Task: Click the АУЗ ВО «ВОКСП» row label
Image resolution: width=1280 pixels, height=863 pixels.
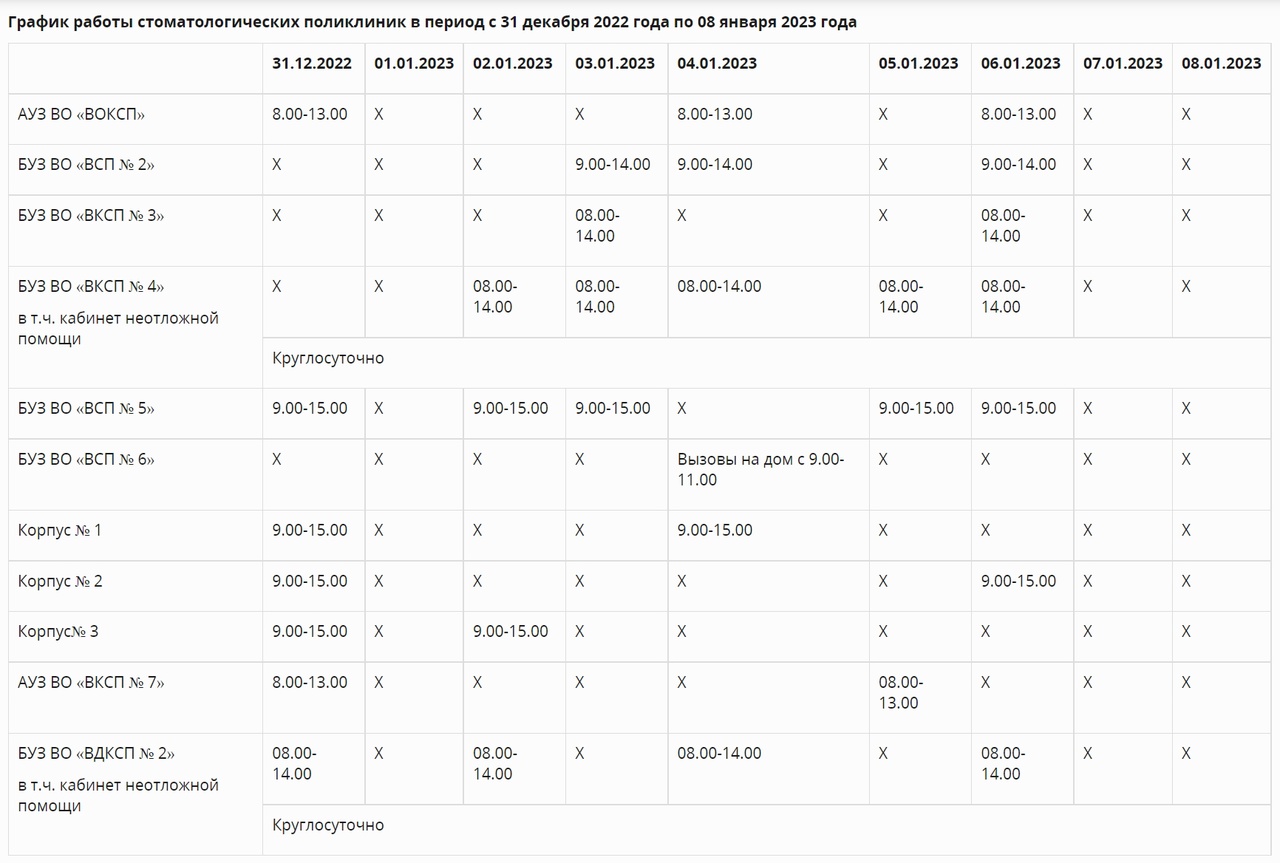Action: click(82, 114)
